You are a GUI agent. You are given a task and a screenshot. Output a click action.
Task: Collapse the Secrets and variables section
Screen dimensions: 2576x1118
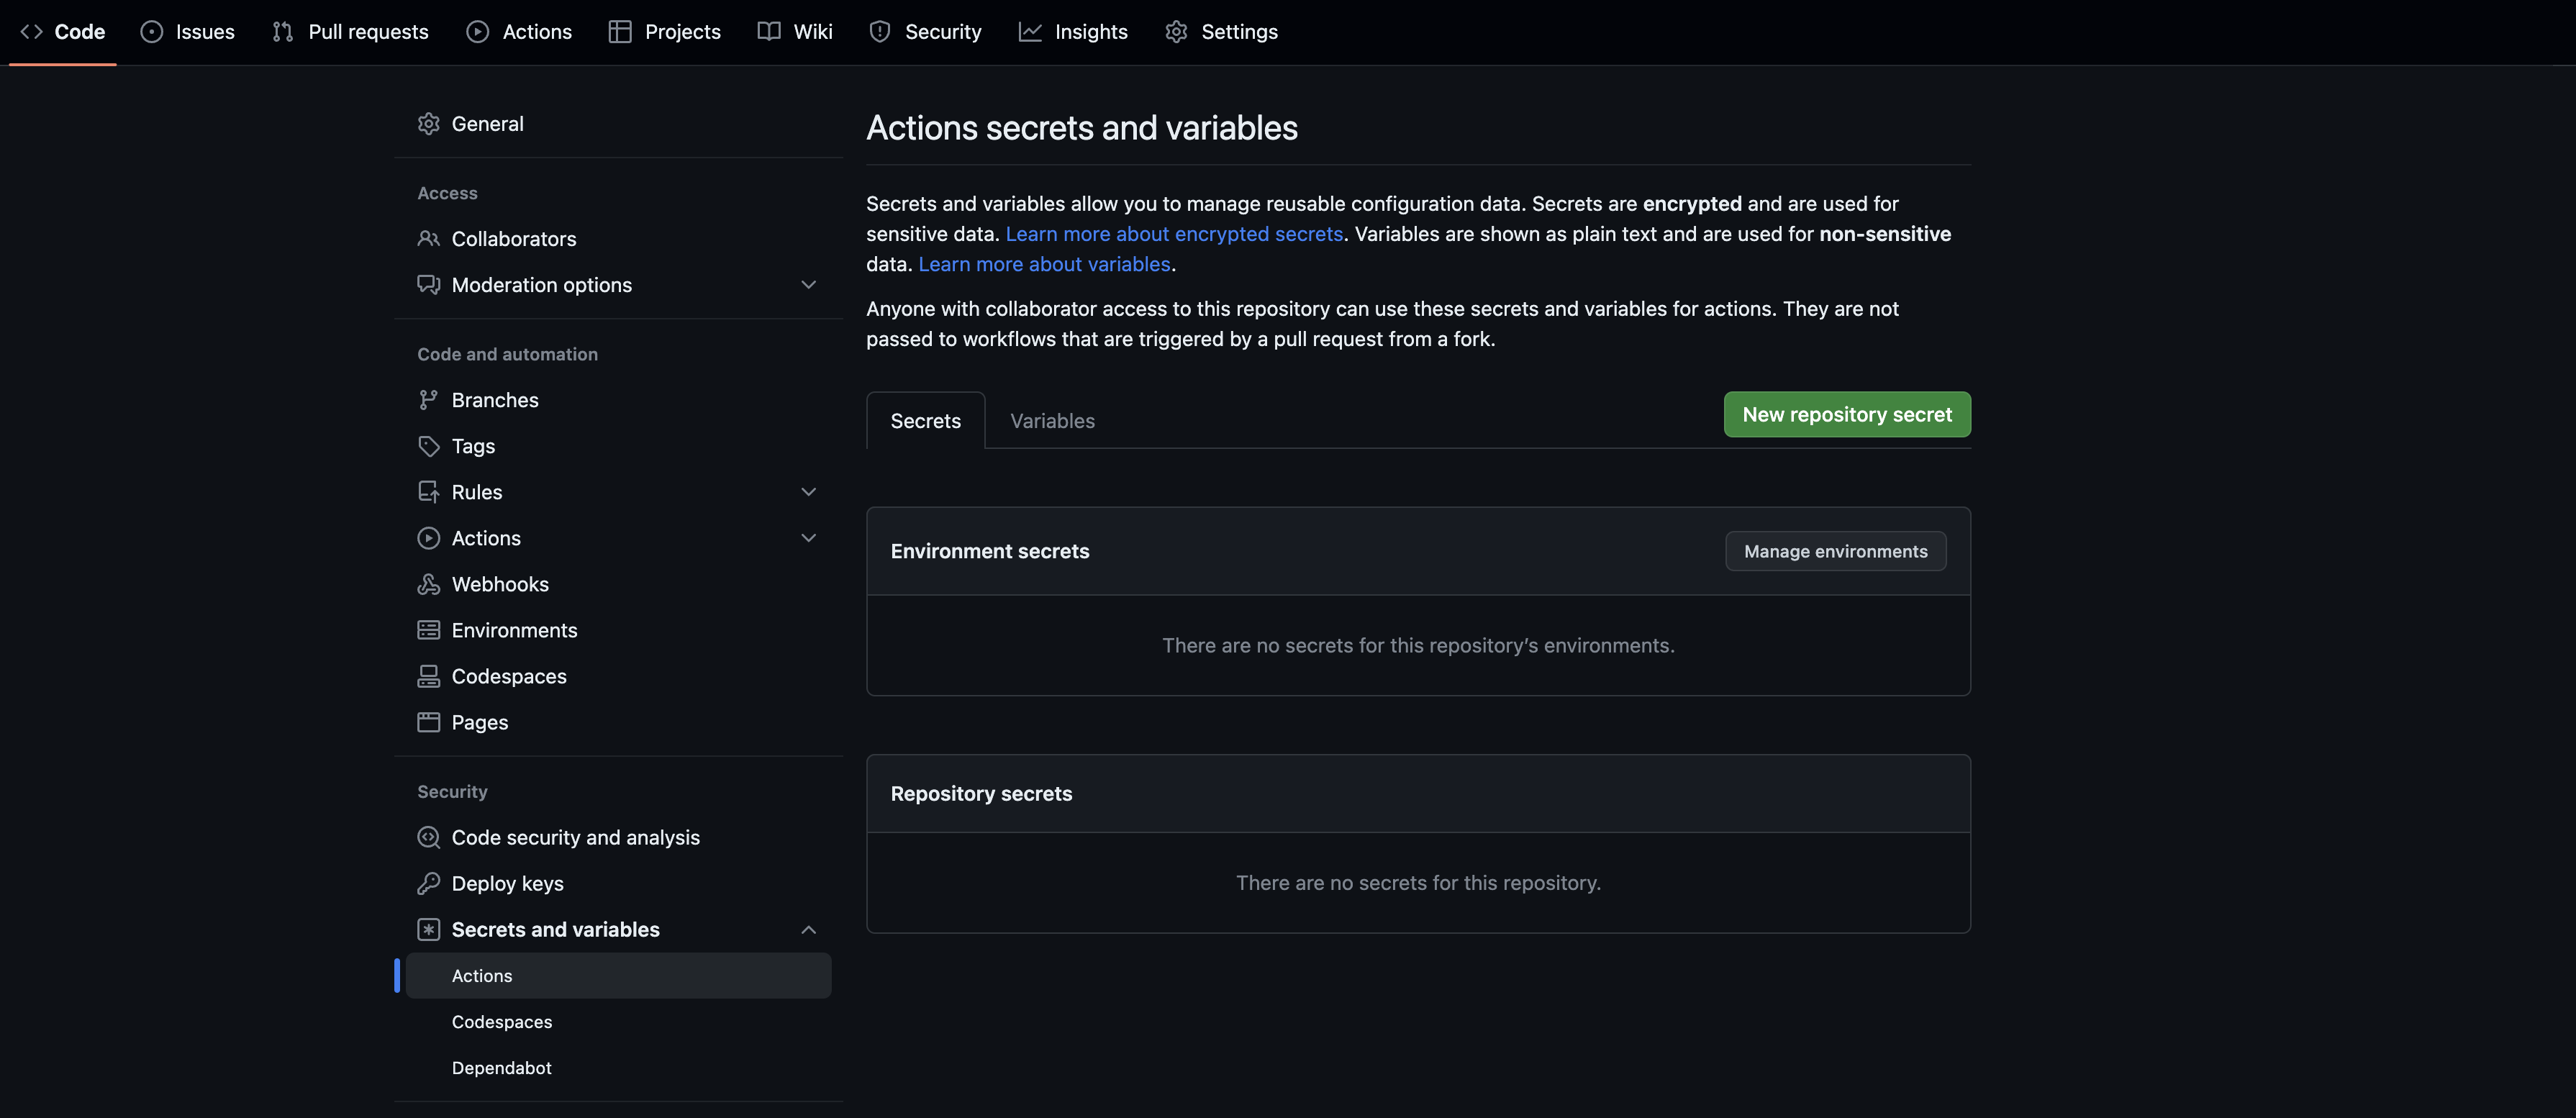coord(808,930)
